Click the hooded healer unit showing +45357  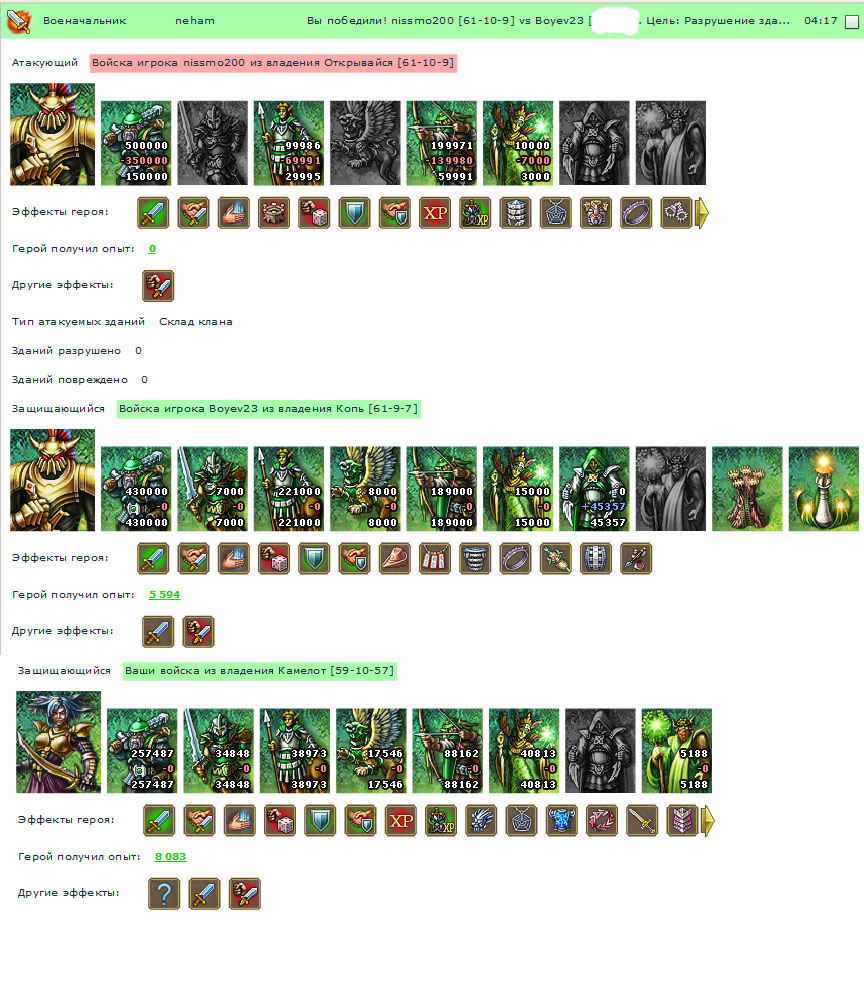pyautogui.click(x=595, y=489)
